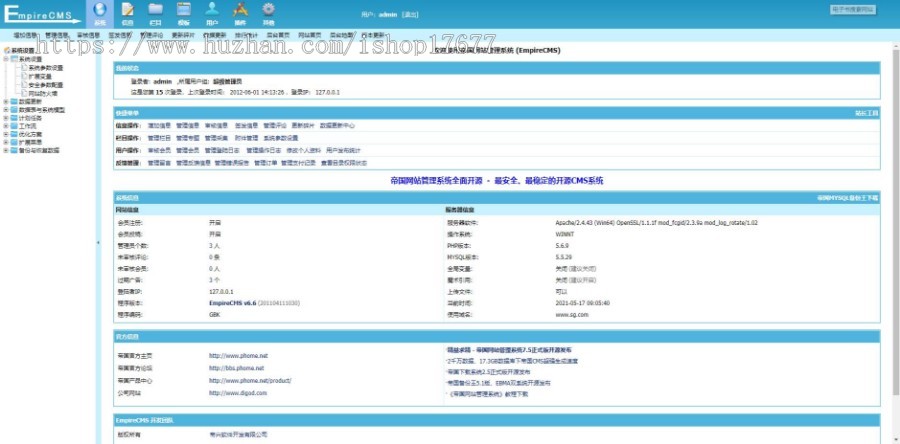Viewport: 900px width, 444px height.
Task: Open the 其他 gear icon in header
Action: point(269,11)
